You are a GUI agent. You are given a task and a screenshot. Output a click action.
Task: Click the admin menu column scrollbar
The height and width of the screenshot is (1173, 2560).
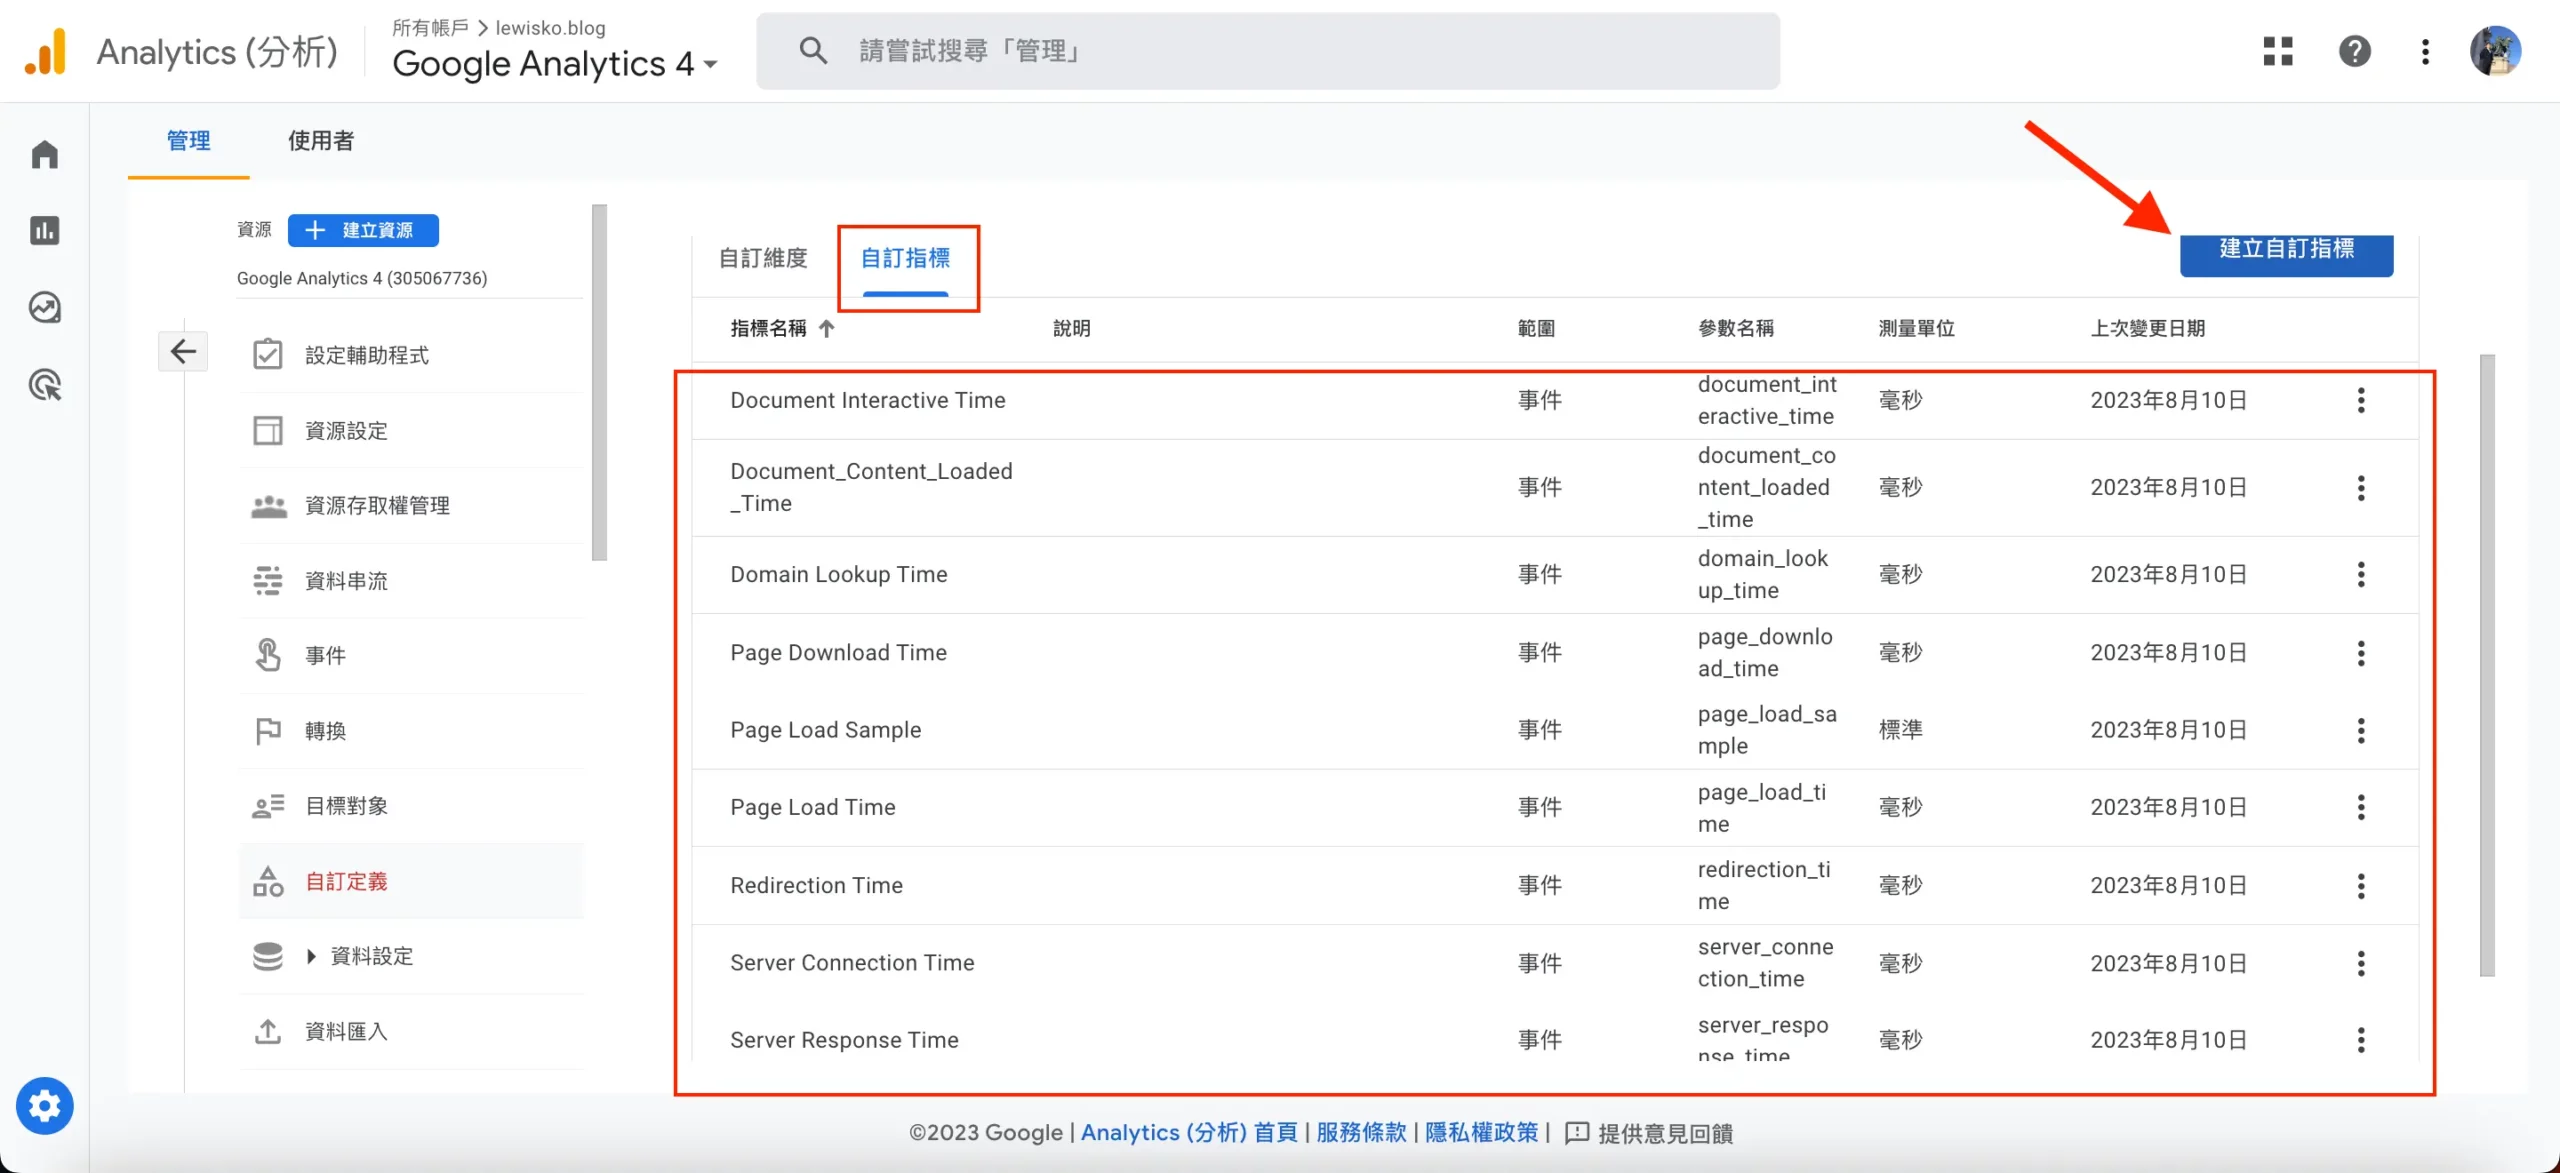click(x=599, y=383)
